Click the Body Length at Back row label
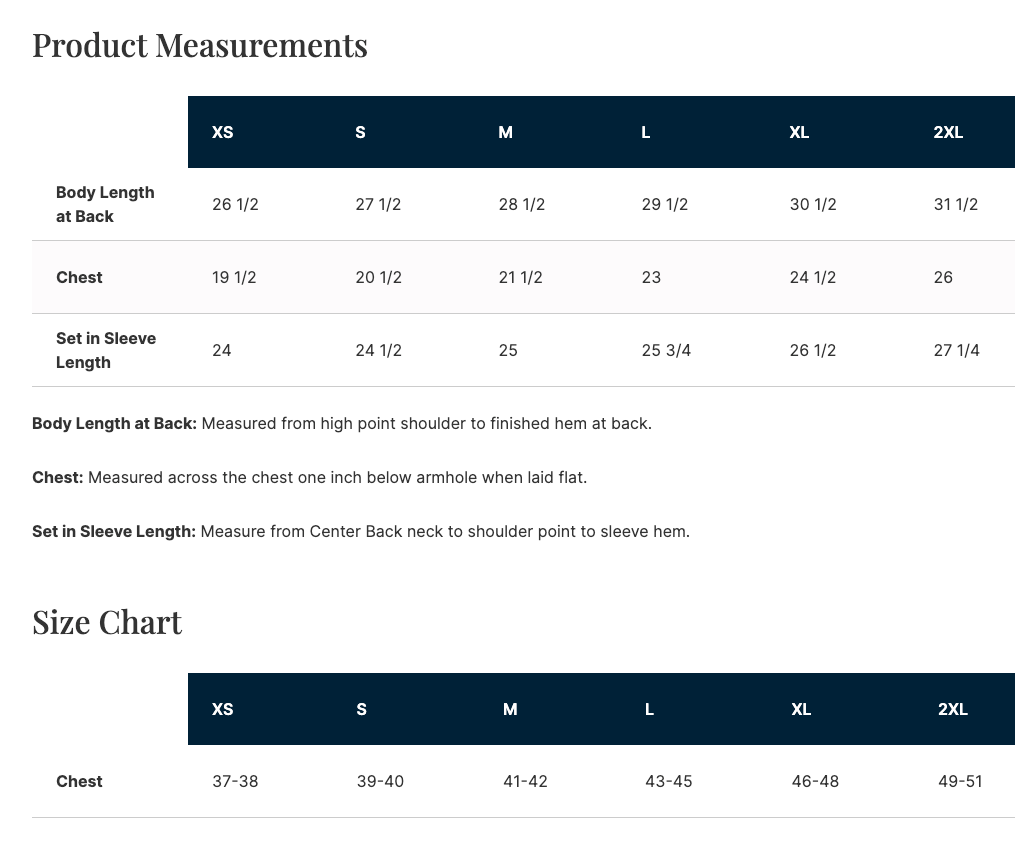Screen dimensions: 1015x866 105,204
